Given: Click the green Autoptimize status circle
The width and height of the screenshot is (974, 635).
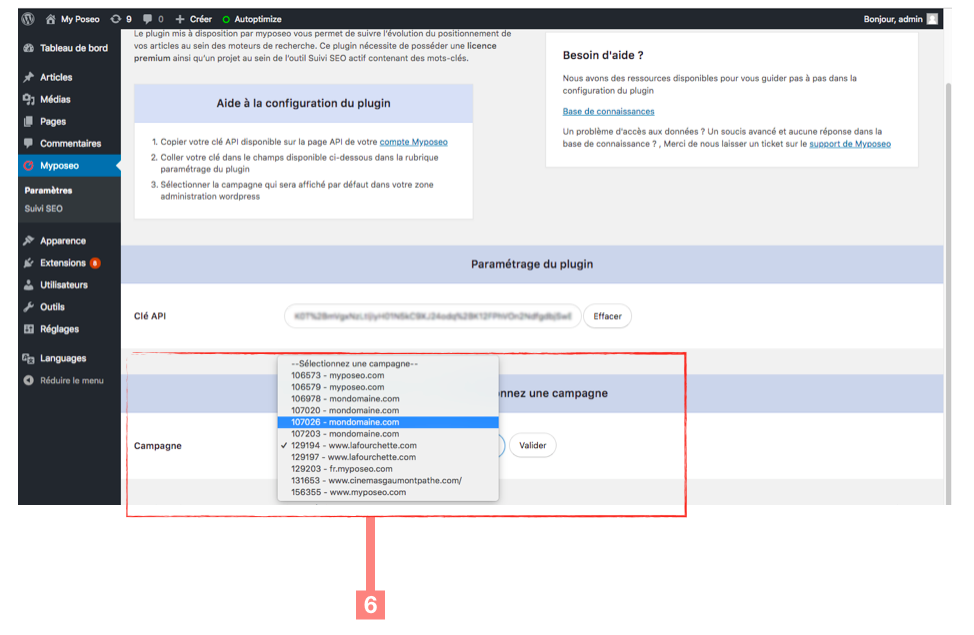Looking at the screenshot, I should coord(226,20).
